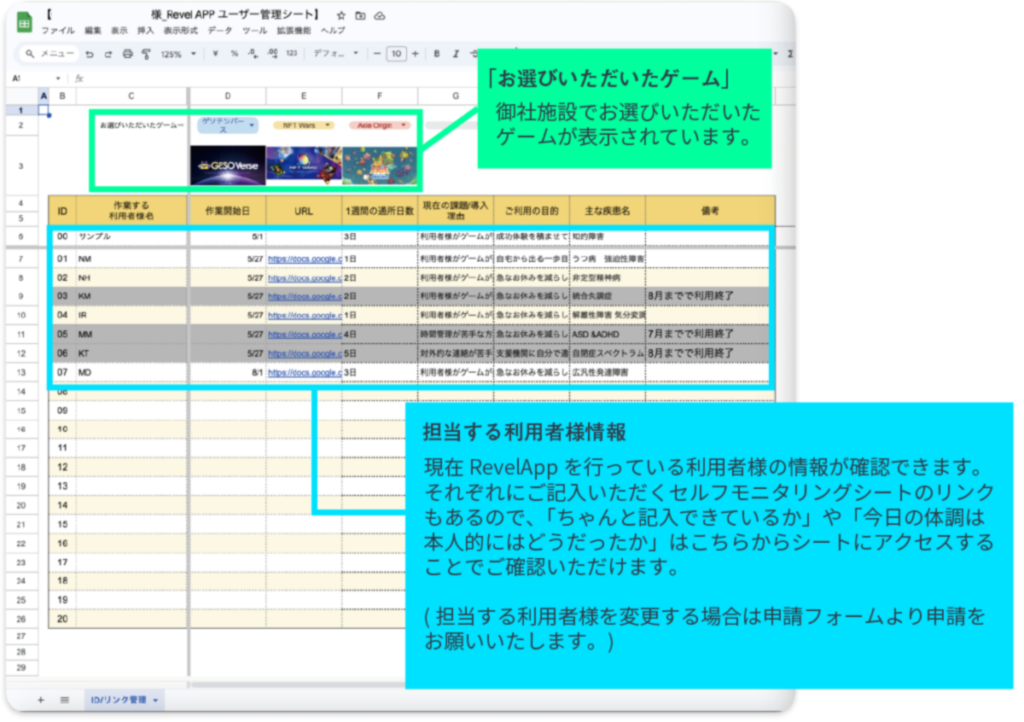1024x722 pixels.
Task: Click the undo icon in toolbar
Action: click(x=91, y=54)
